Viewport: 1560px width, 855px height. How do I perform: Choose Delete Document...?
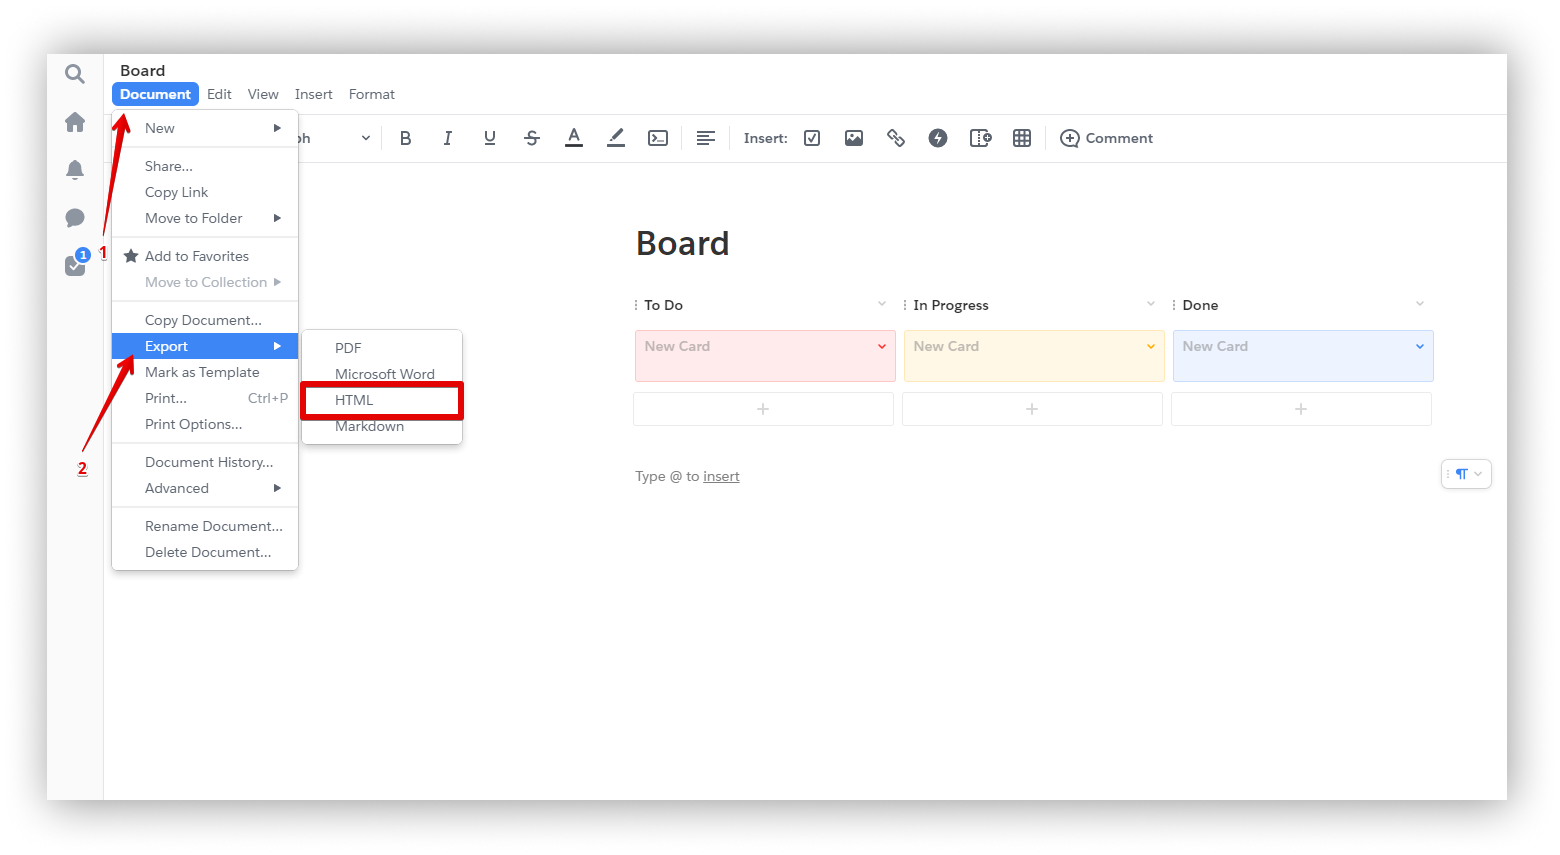pyautogui.click(x=205, y=552)
